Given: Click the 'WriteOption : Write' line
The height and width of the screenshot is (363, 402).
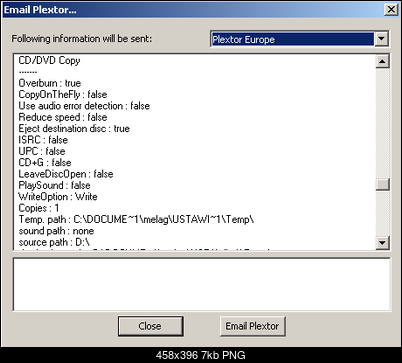Looking at the screenshot, I should click(58, 197).
